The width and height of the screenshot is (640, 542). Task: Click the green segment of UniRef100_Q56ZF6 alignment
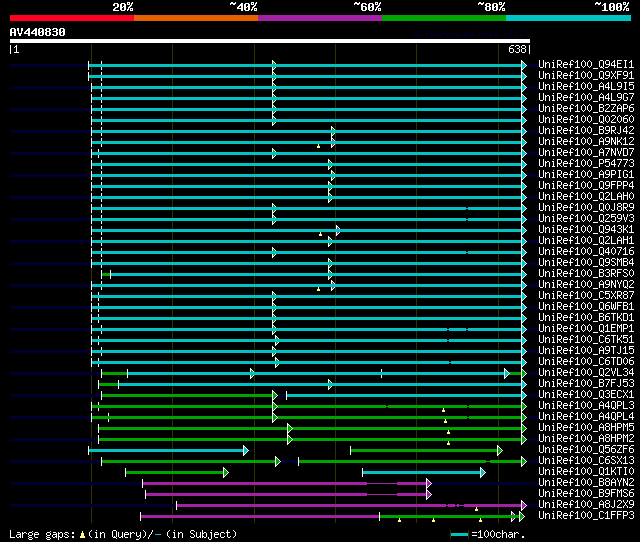(x=425, y=451)
